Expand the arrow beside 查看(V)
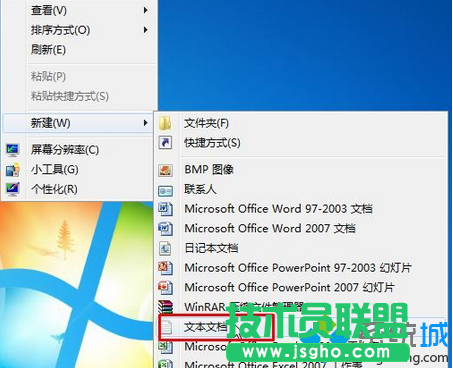 point(145,10)
